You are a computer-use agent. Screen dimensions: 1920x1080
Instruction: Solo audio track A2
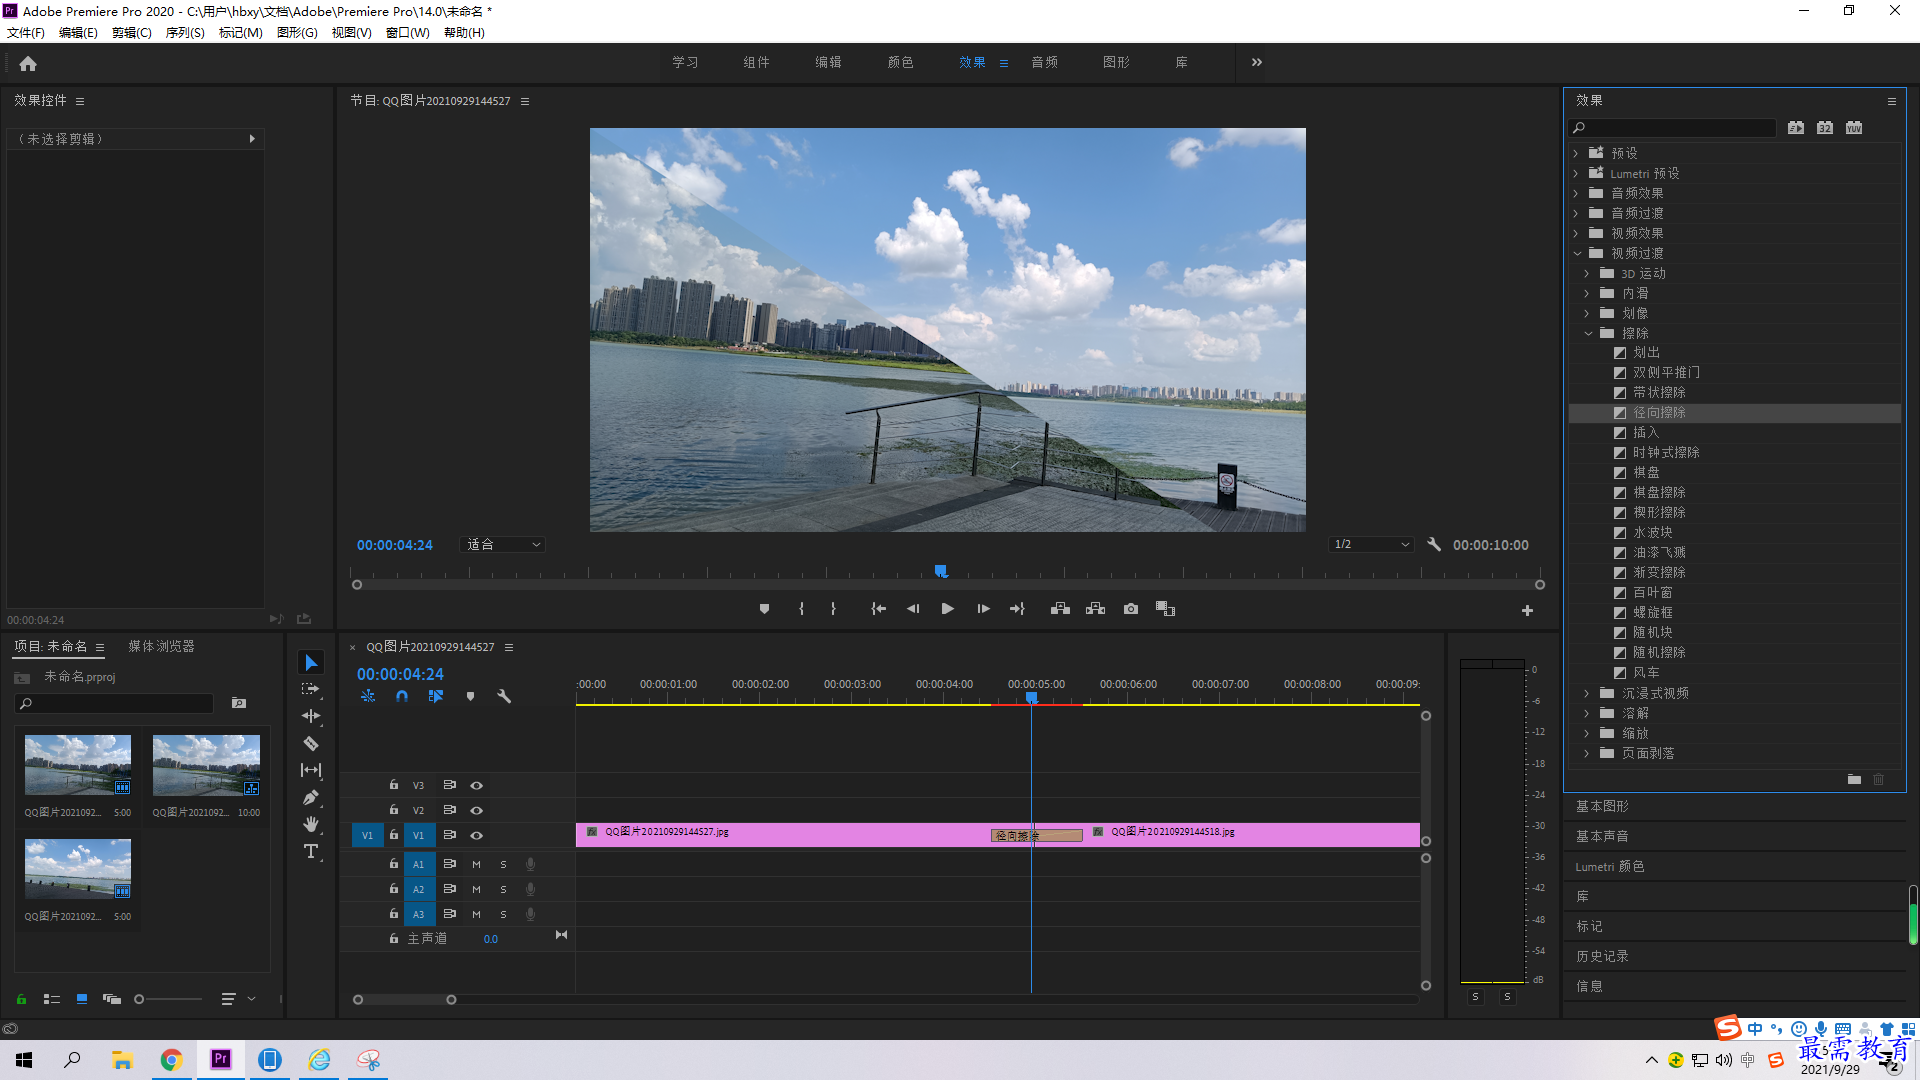(x=503, y=889)
